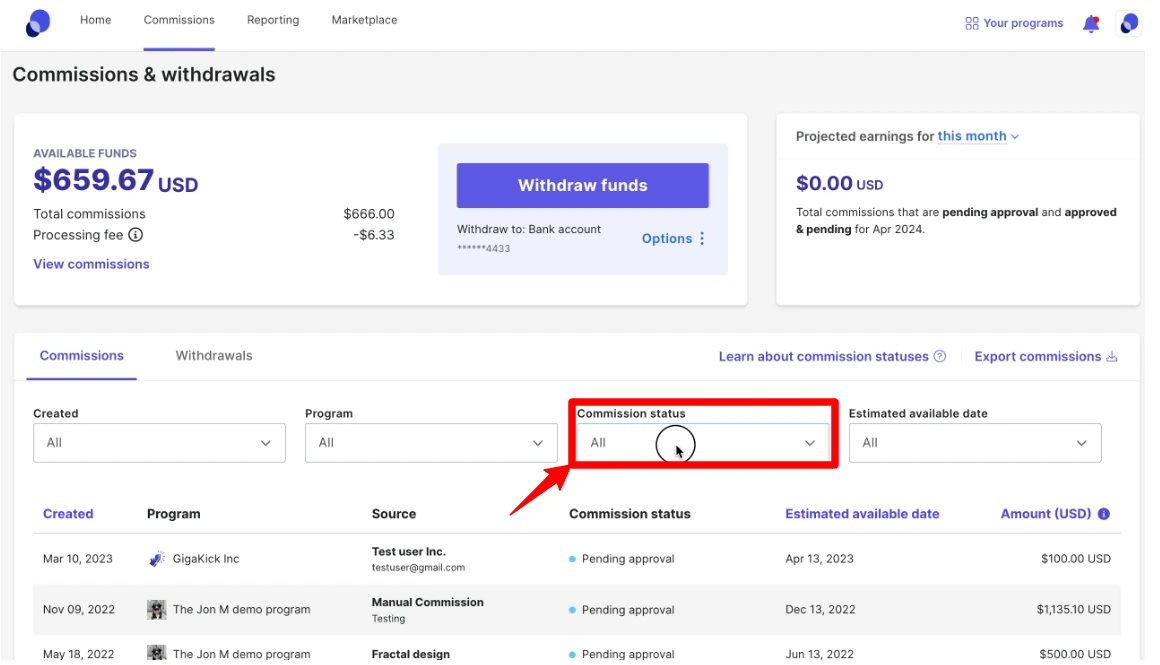1160x665 pixels.
Task: Click the GigaKick Inc program logo
Action: coord(157,559)
